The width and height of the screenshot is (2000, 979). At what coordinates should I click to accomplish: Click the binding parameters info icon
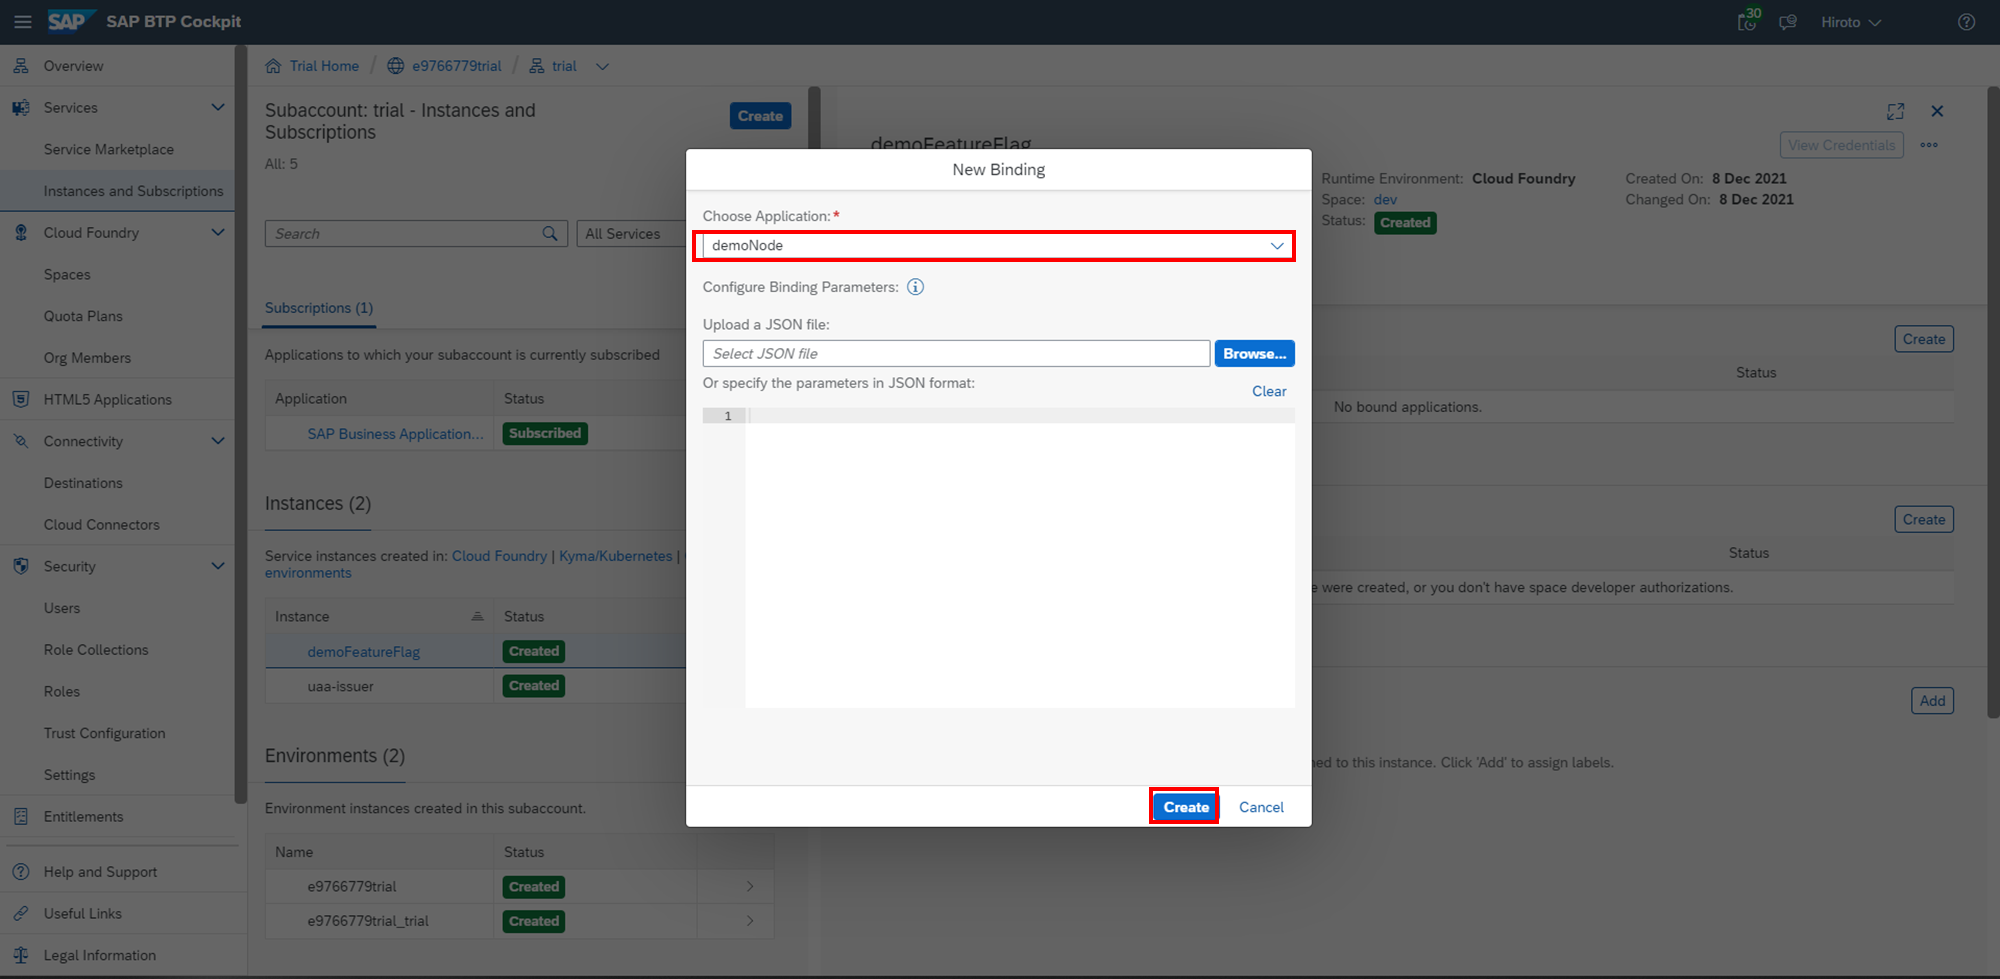pyautogui.click(x=915, y=287)
